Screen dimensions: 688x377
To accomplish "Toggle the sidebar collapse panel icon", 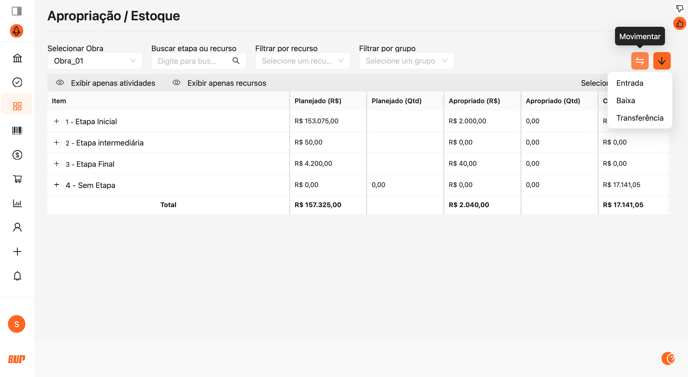I will (x=17, y=11).
